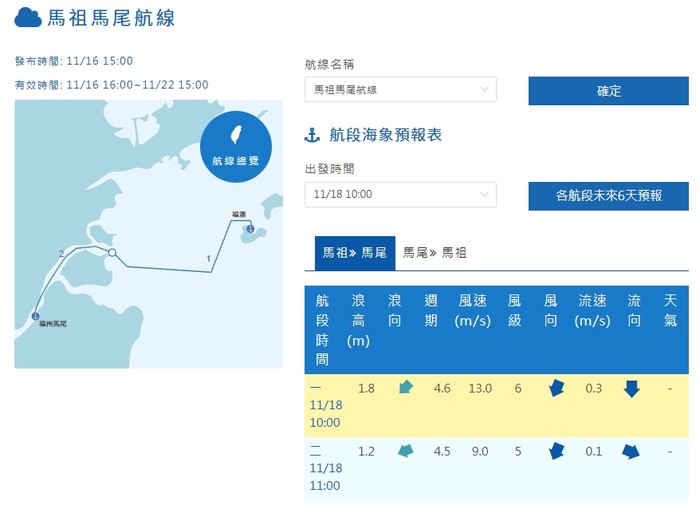Select the 馬祖» 馬尾 tab
Image resolution: width=700 pixels, height=513 pixels.
tap(354, 254)
